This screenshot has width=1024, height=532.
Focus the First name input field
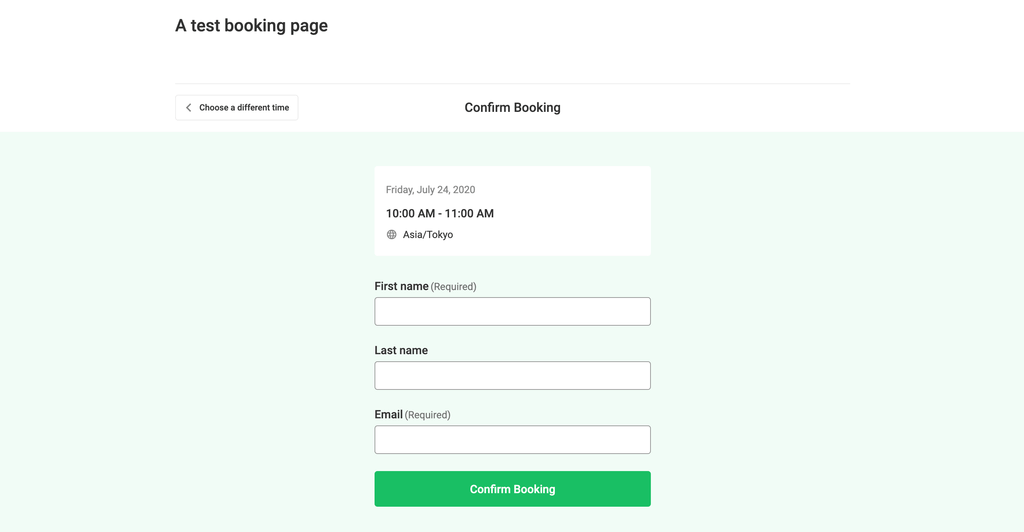512,311
